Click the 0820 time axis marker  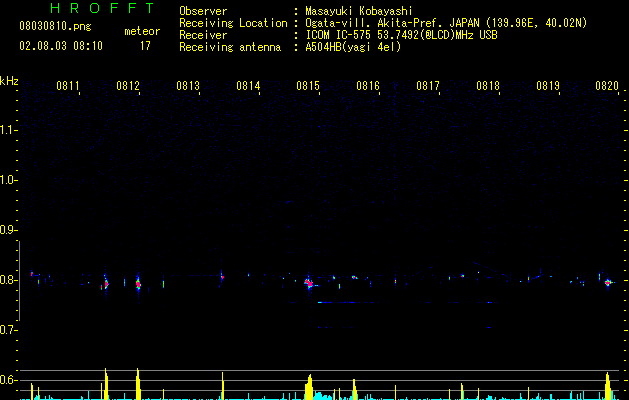tap(607, 86)
